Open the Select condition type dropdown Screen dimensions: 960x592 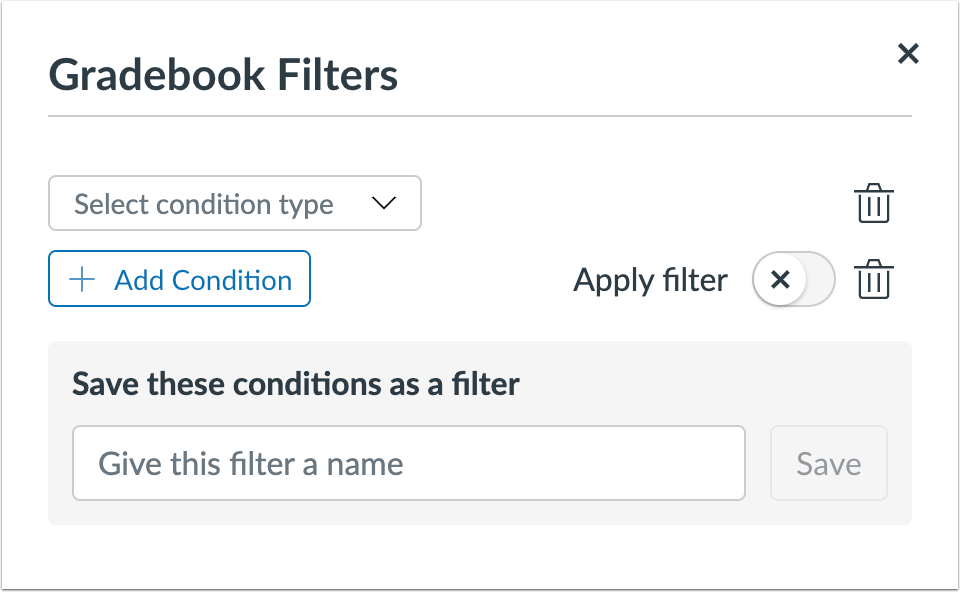pyautogui.click(x=234, y=203)
